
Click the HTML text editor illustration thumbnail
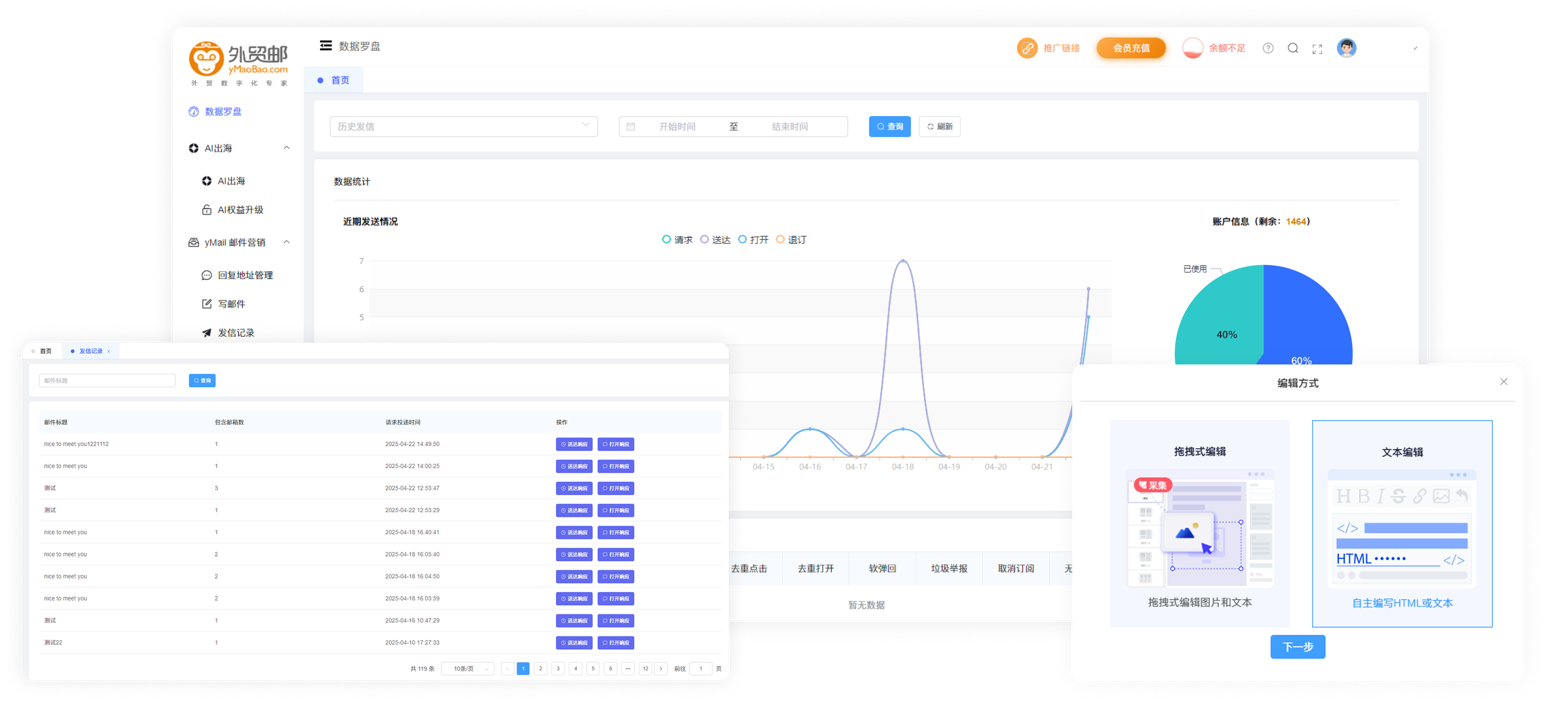1402,527
